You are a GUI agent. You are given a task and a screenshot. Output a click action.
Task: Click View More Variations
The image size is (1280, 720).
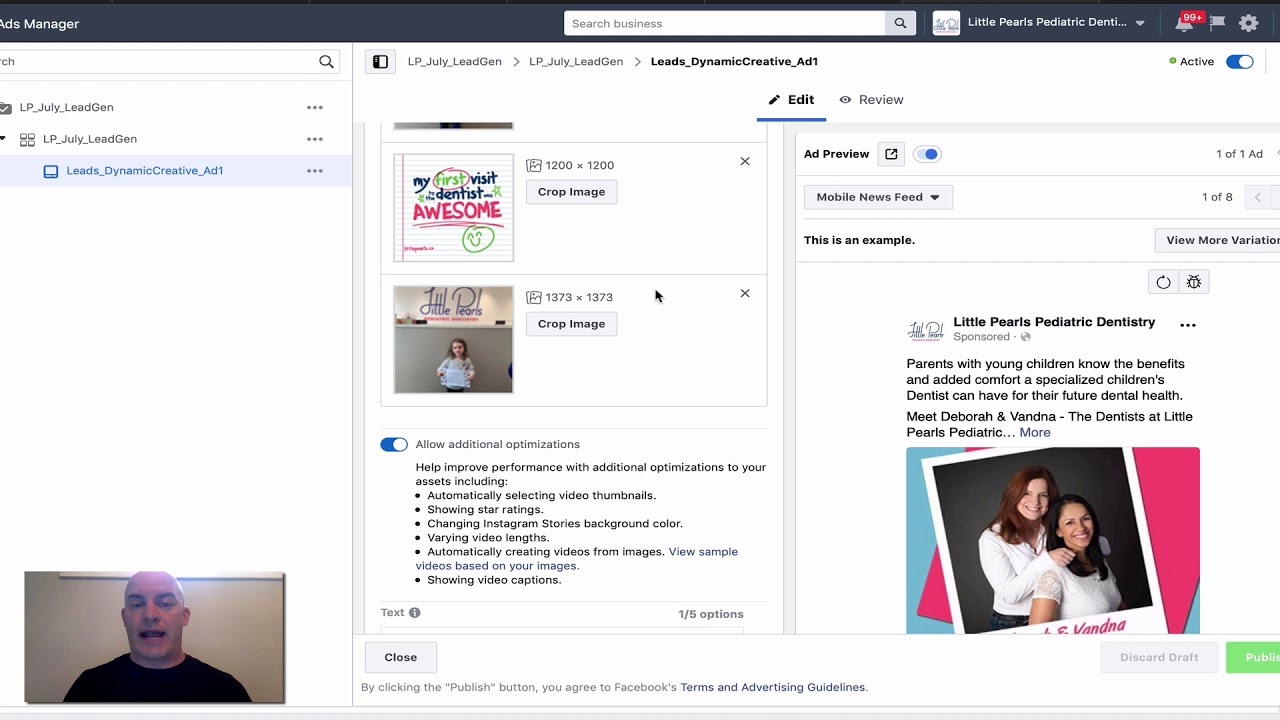click(1217, 240)
